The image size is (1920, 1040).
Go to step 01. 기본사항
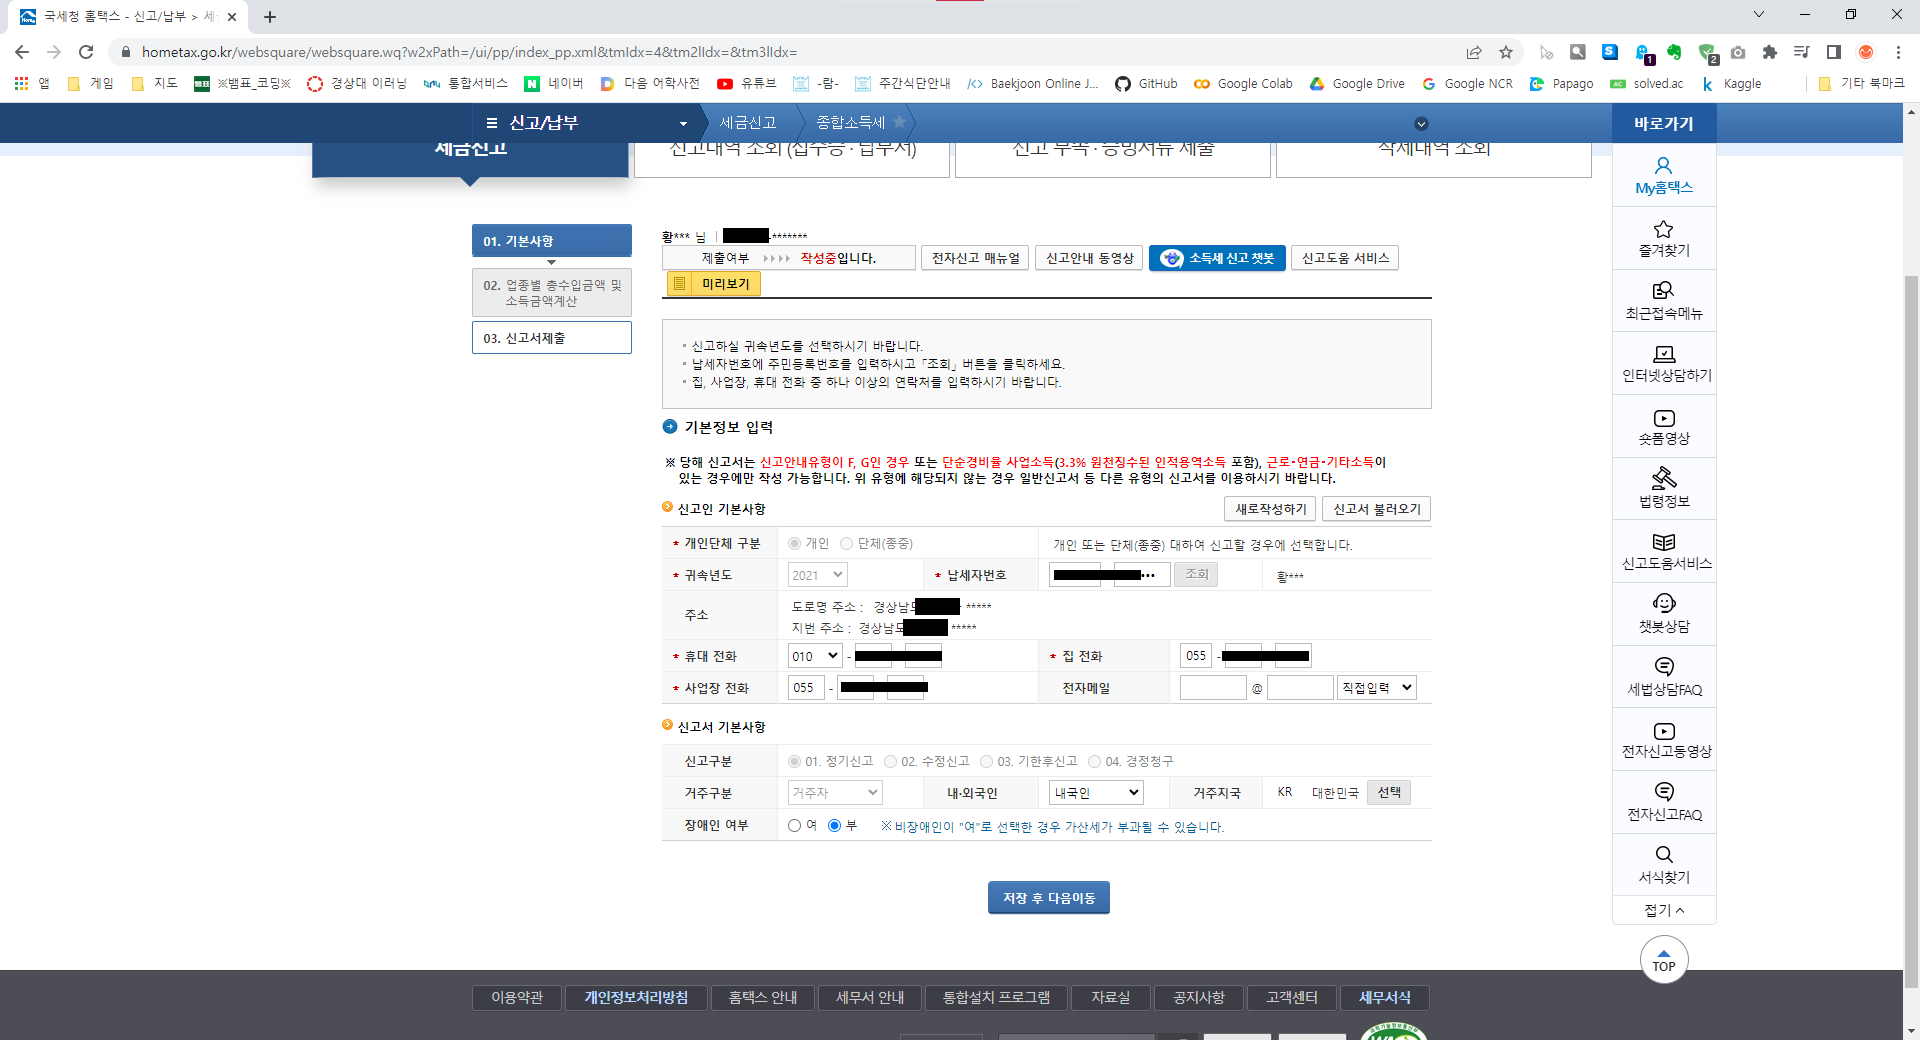[552, 241]
